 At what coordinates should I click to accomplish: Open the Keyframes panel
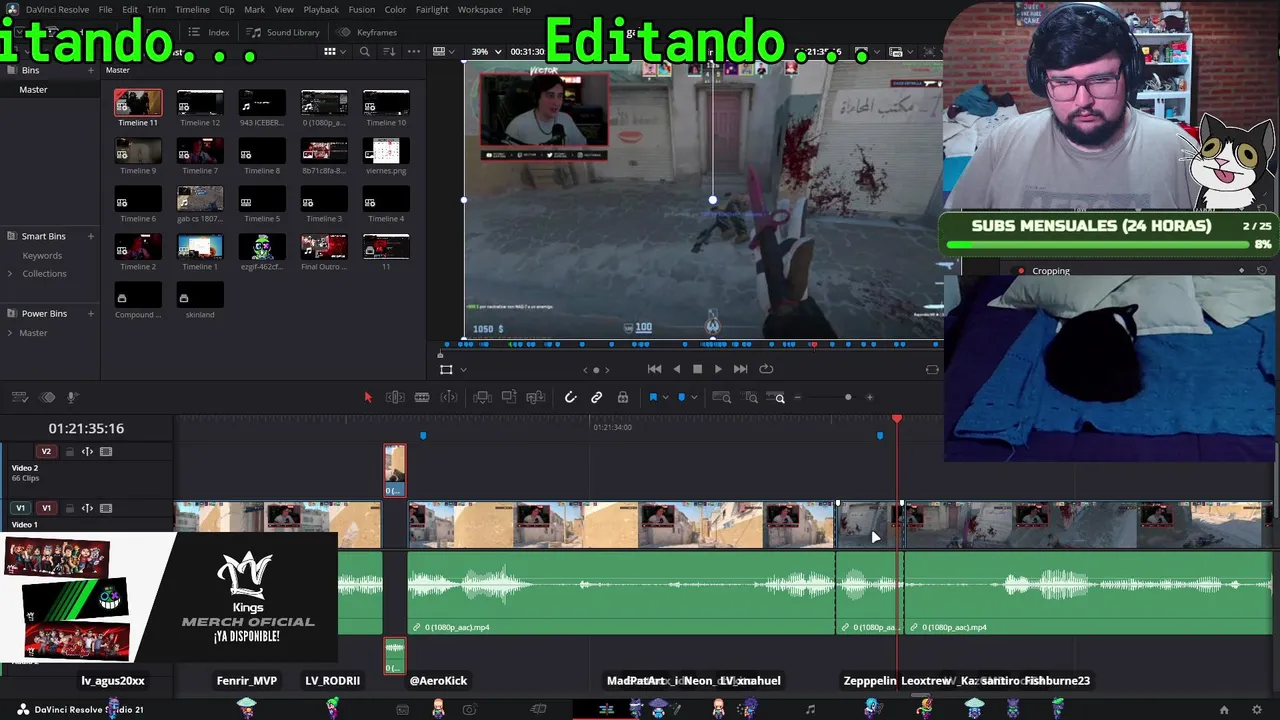point(367,32)
